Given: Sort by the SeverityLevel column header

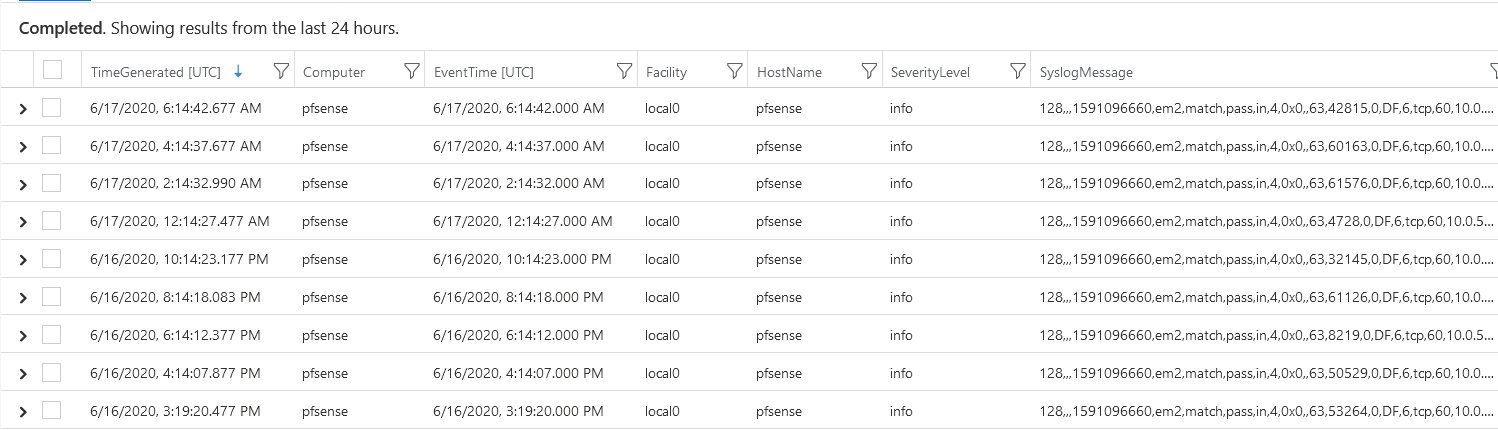Looking at the screenshot, I should click(x=929, y=72).
